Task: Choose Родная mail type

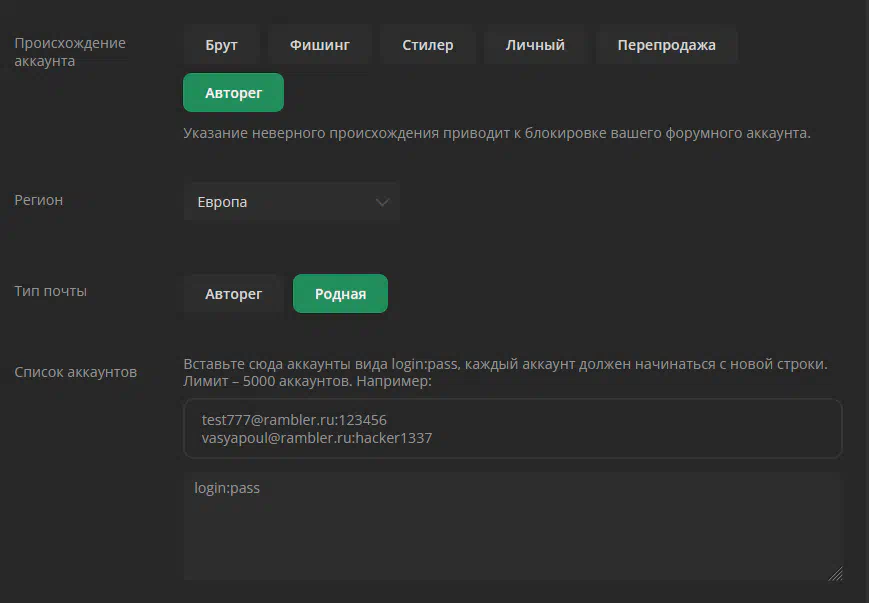Action: 340,294
